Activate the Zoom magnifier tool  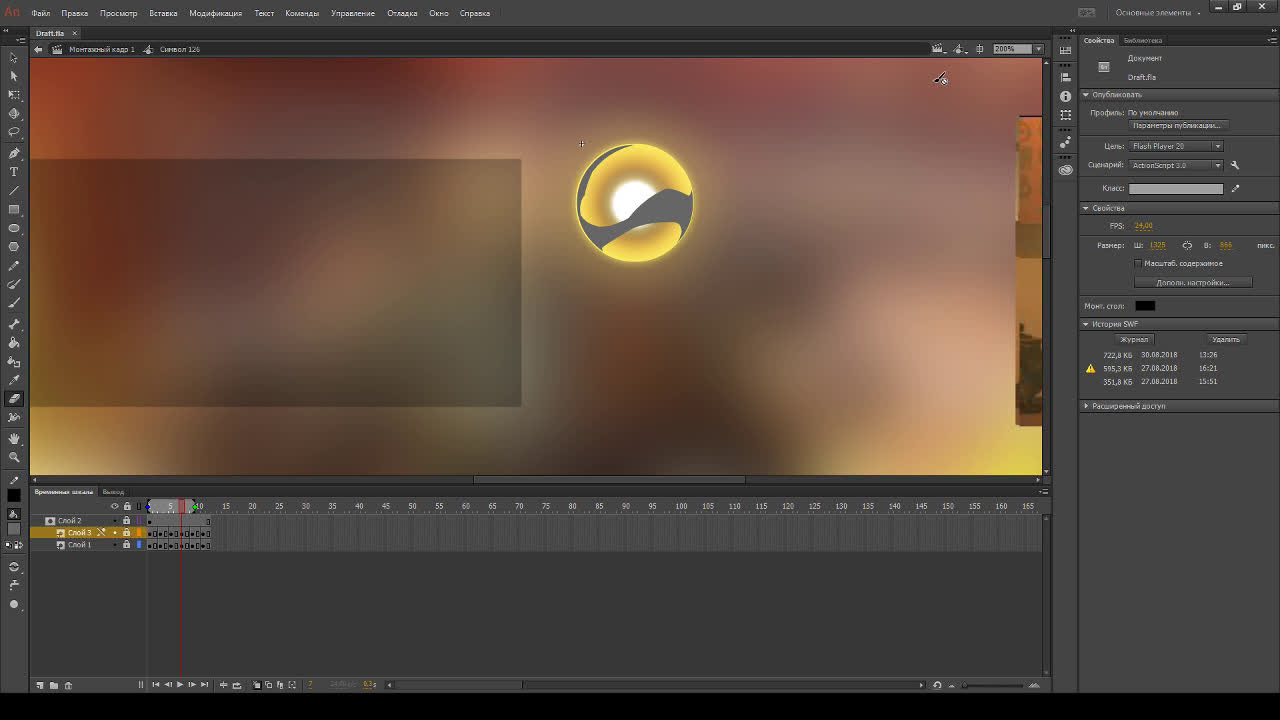(14, 457)
